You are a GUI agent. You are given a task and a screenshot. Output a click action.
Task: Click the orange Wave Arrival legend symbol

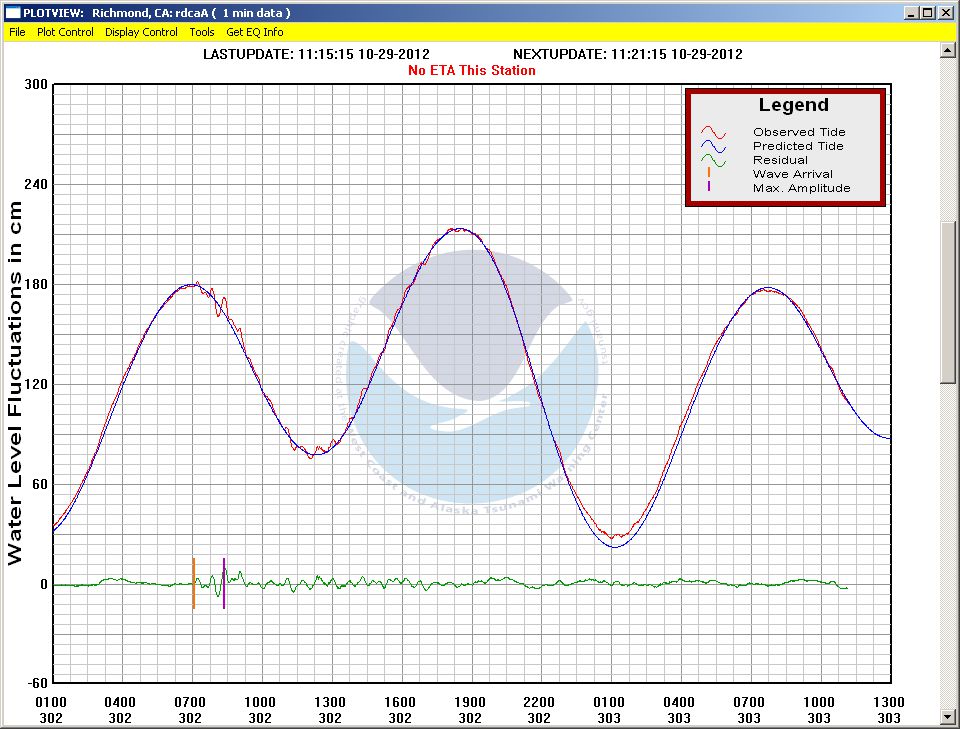pos(709,174)
